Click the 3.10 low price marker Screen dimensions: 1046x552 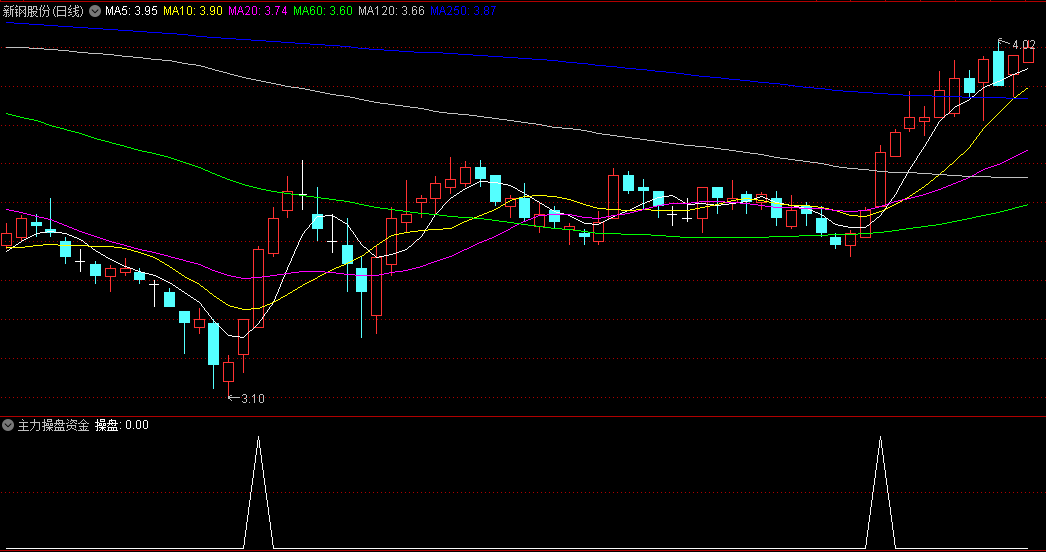tap(252, 398)
